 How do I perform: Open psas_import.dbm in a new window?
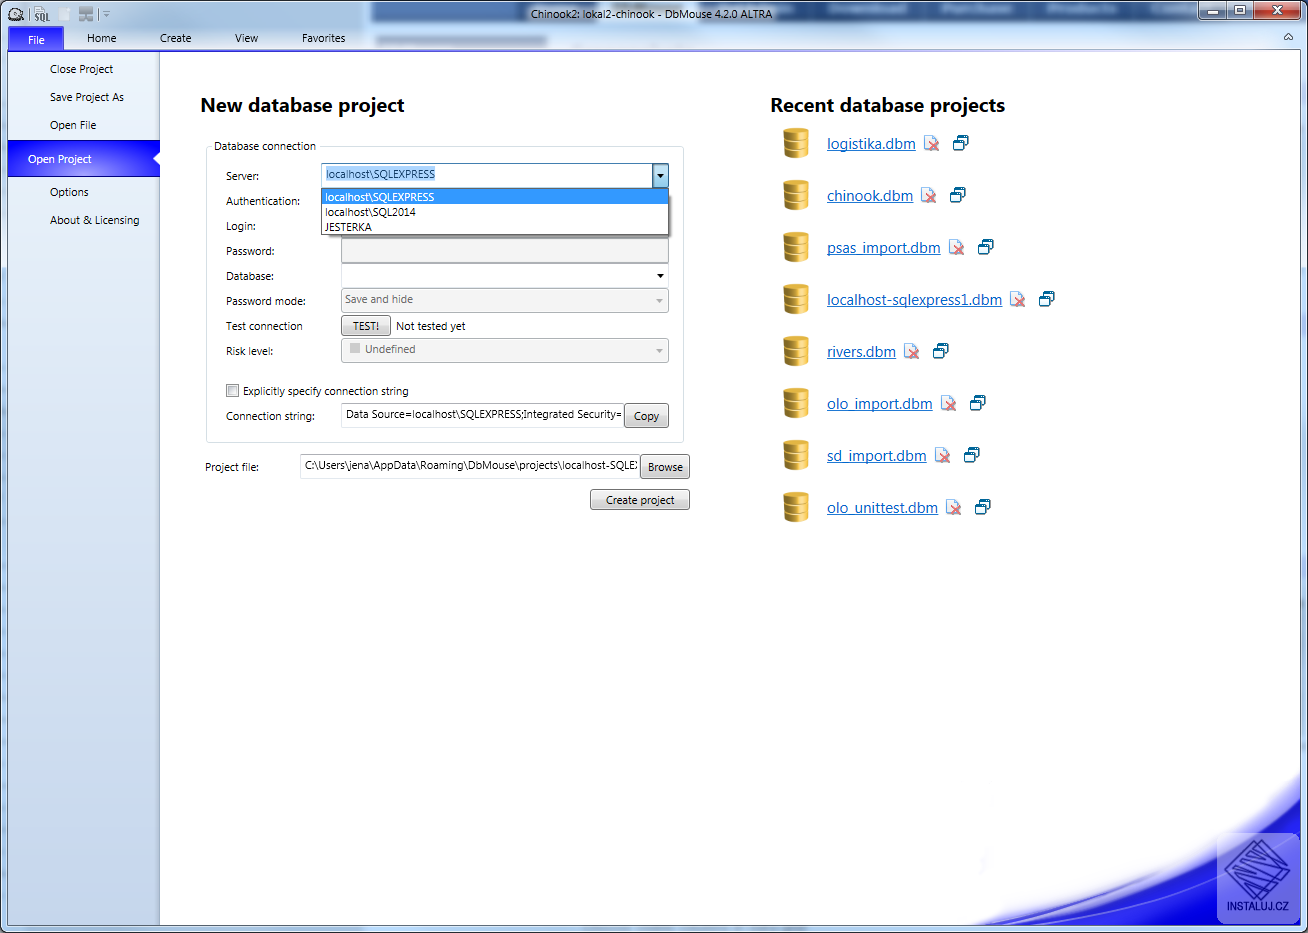coord(985,247)
